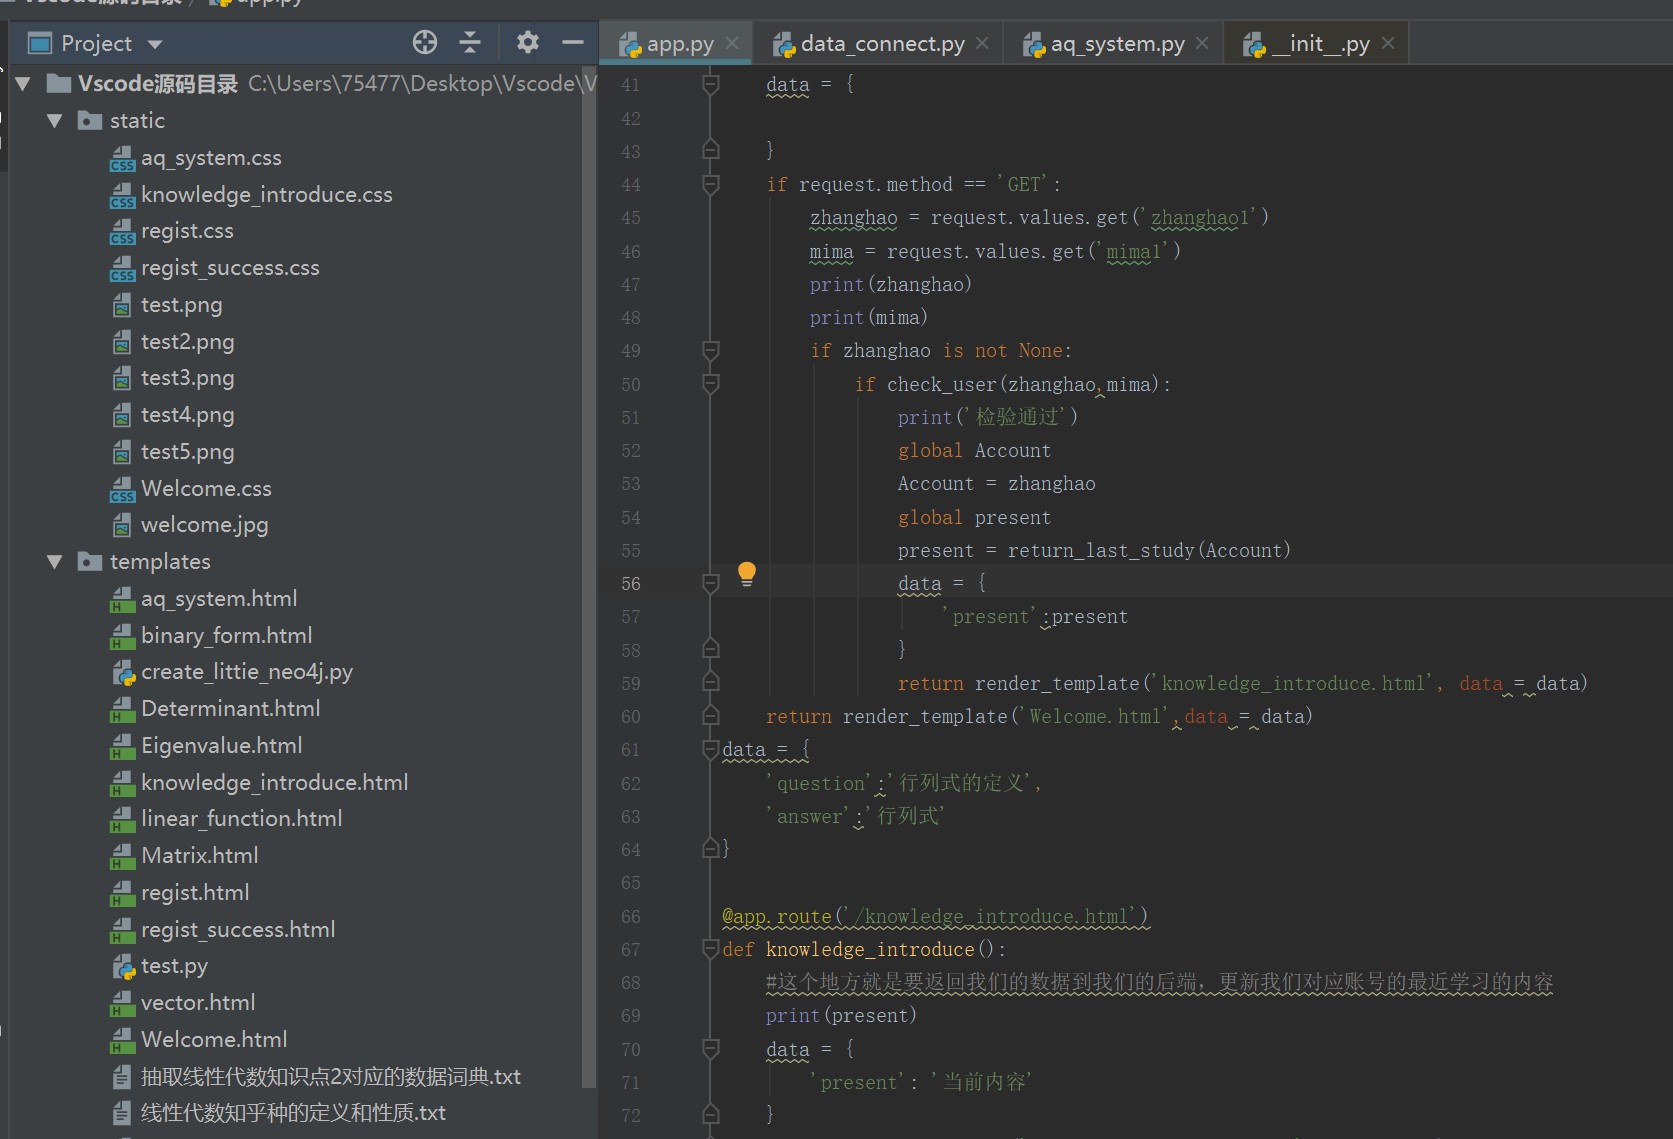Select test.png image file
Screen dimensions: 1673x1139
181,305
